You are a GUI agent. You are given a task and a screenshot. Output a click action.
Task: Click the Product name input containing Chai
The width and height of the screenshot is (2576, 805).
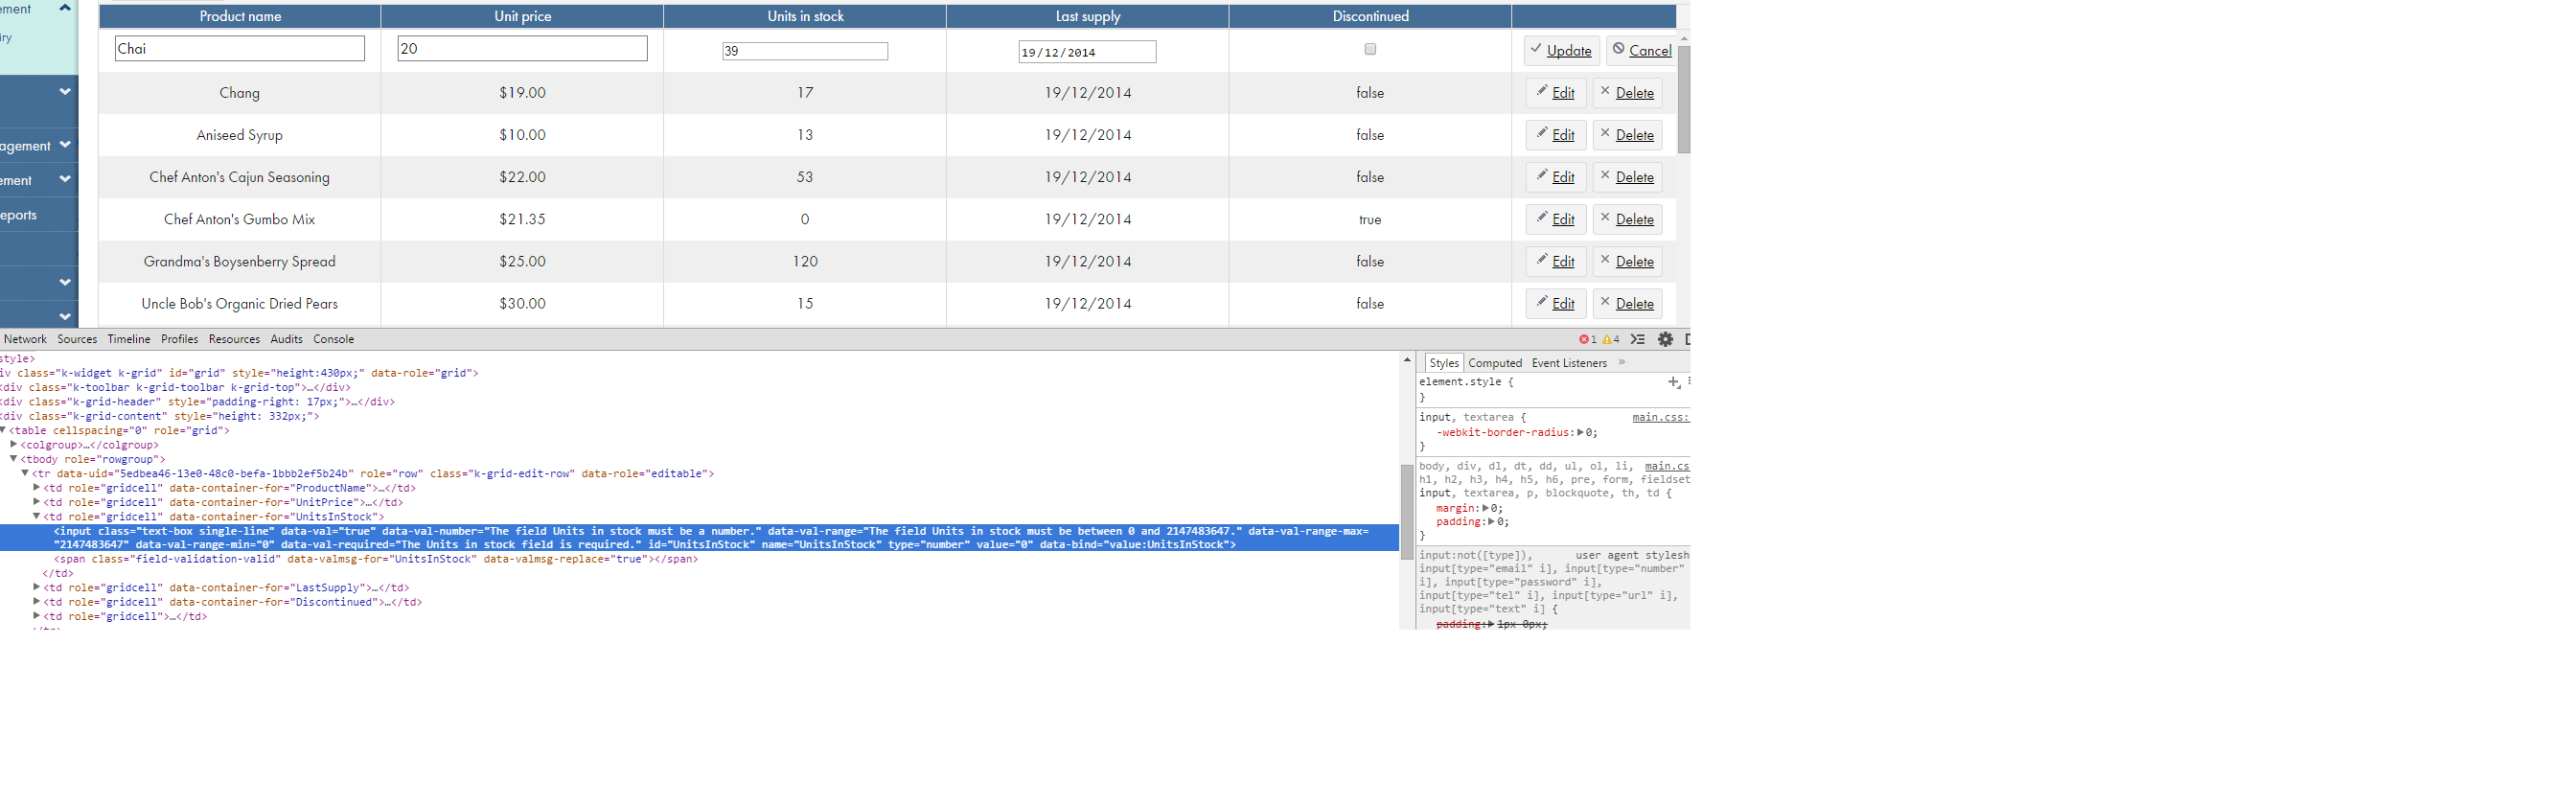click(x=240, y=48)
